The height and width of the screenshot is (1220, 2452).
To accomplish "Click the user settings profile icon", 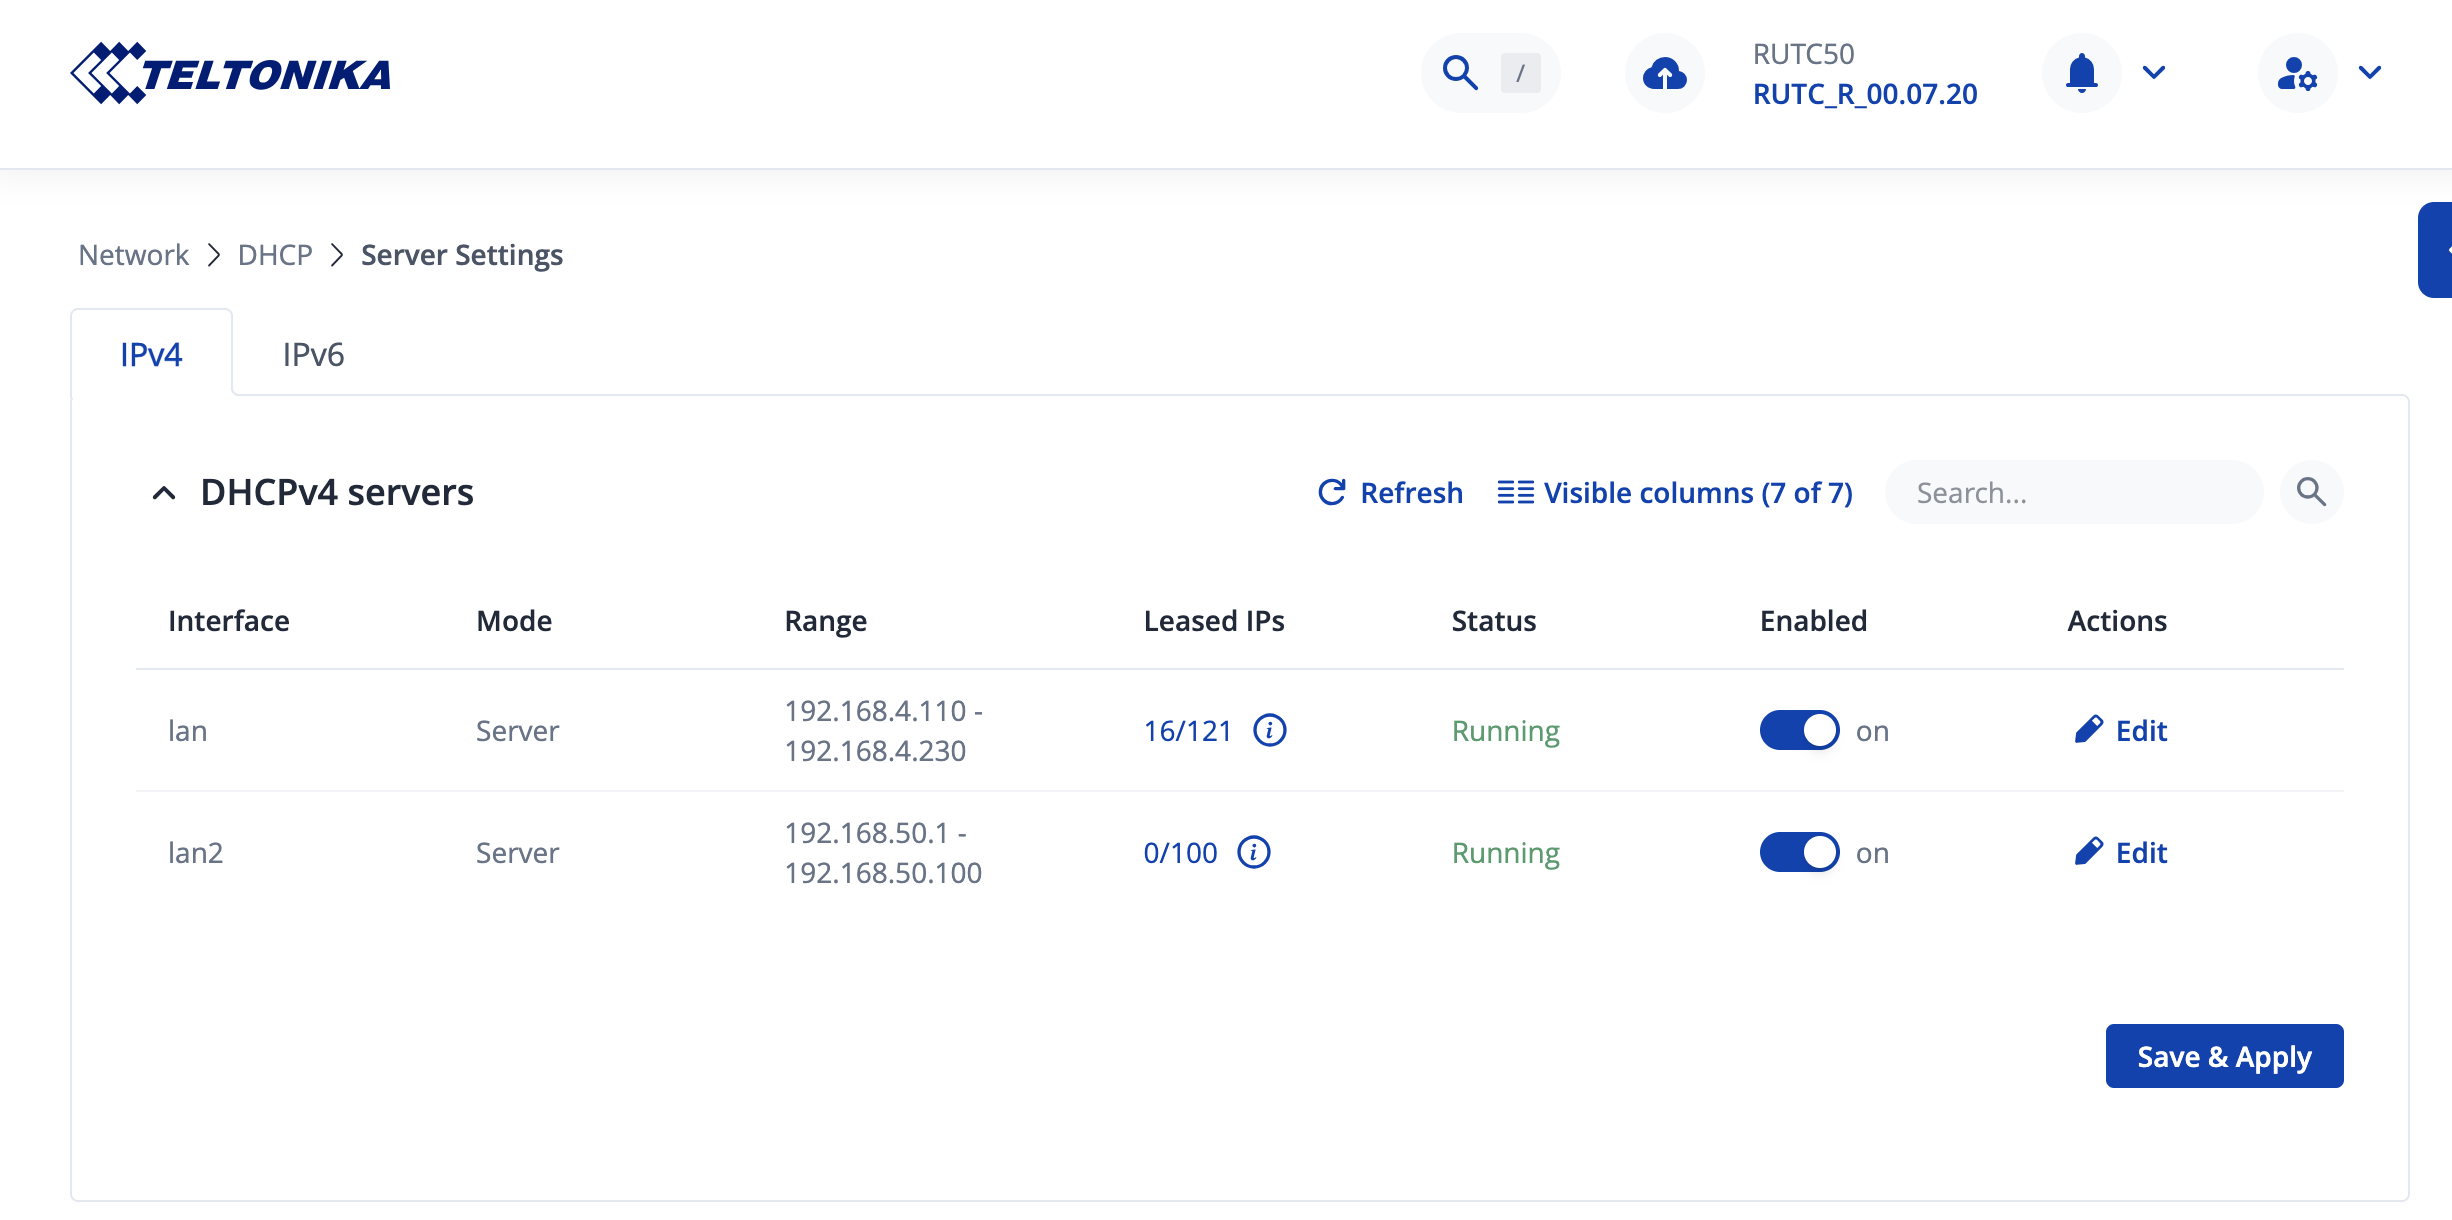I will click(x=2297, y=73).
